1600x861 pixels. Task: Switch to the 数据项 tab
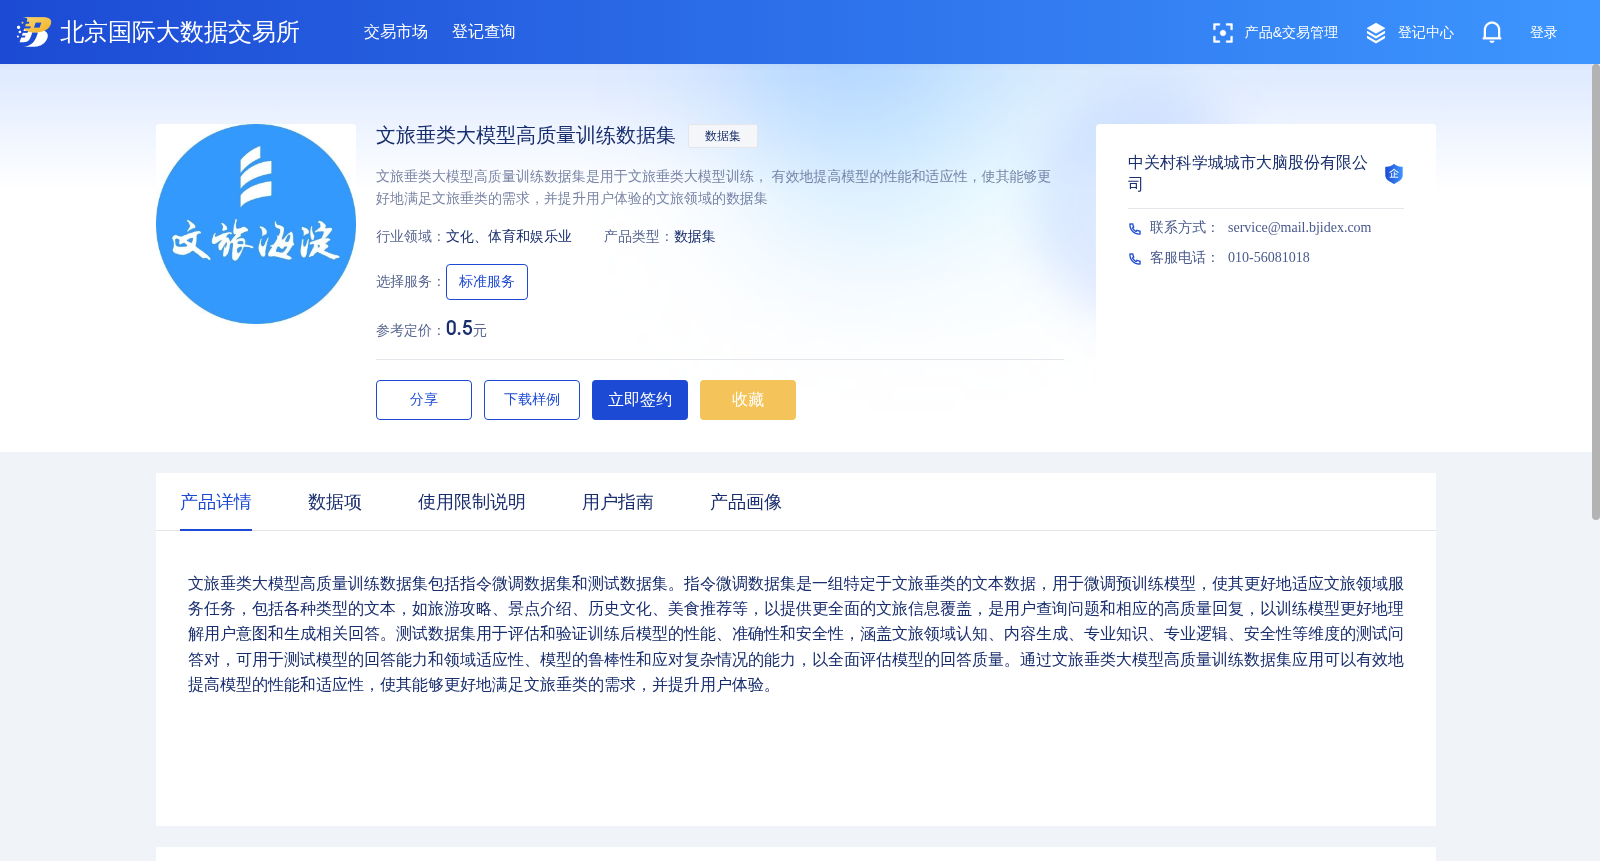(x=335, y=502)
